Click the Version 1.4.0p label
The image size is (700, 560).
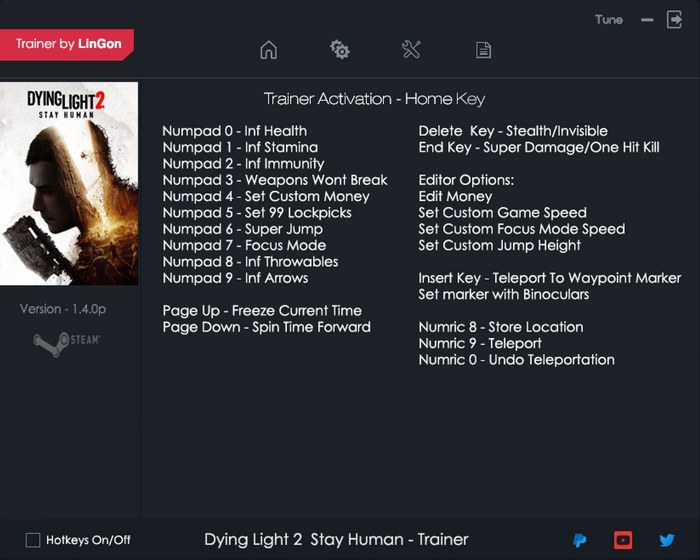pyautogui.click(x=63, y=309)
